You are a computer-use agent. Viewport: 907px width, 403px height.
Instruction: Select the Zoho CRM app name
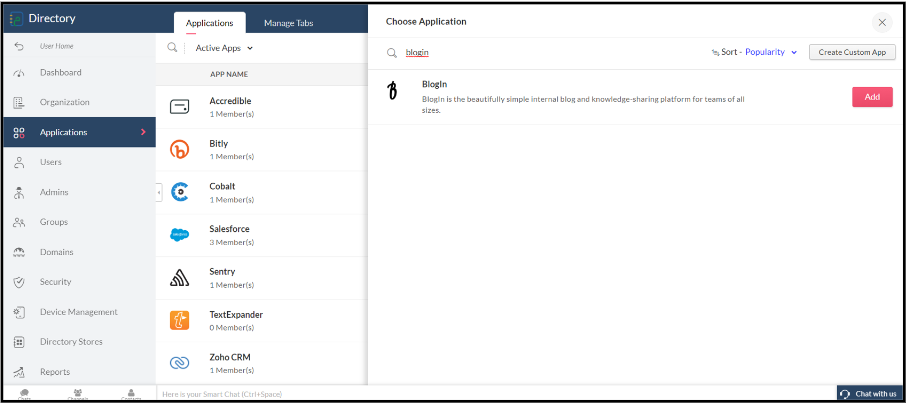[x=230, y=357]
